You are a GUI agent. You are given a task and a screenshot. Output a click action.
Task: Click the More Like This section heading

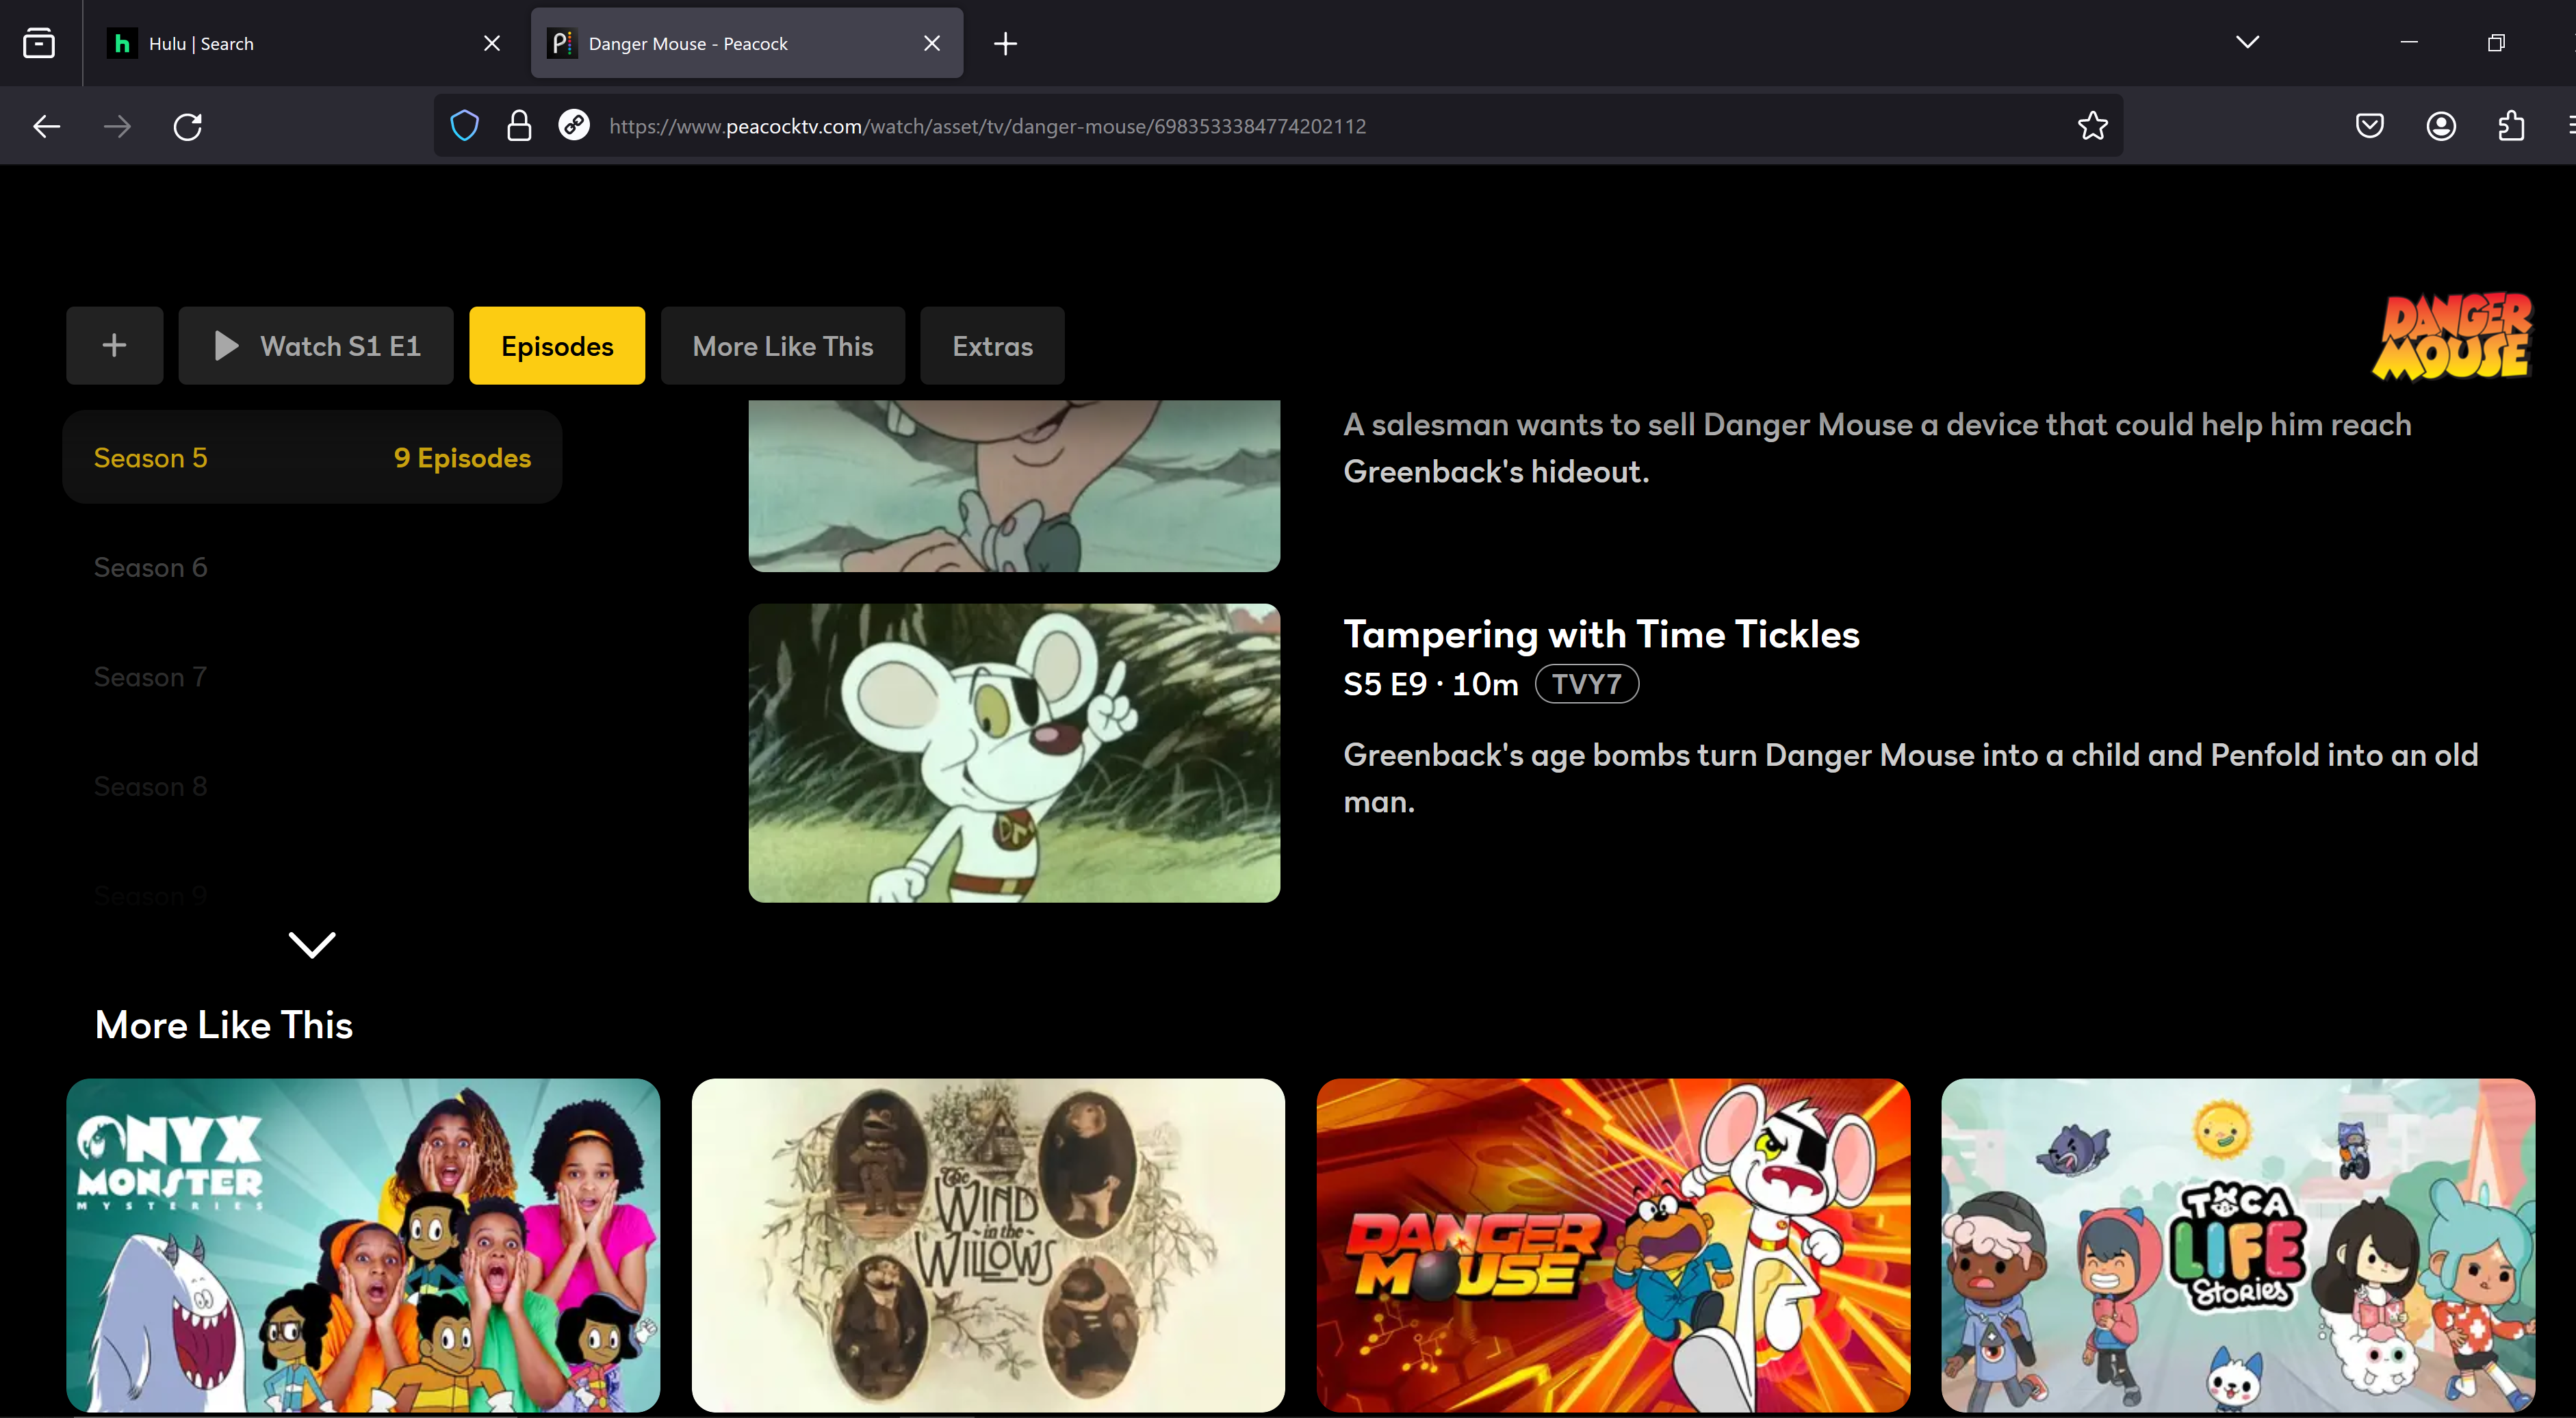224,1025
